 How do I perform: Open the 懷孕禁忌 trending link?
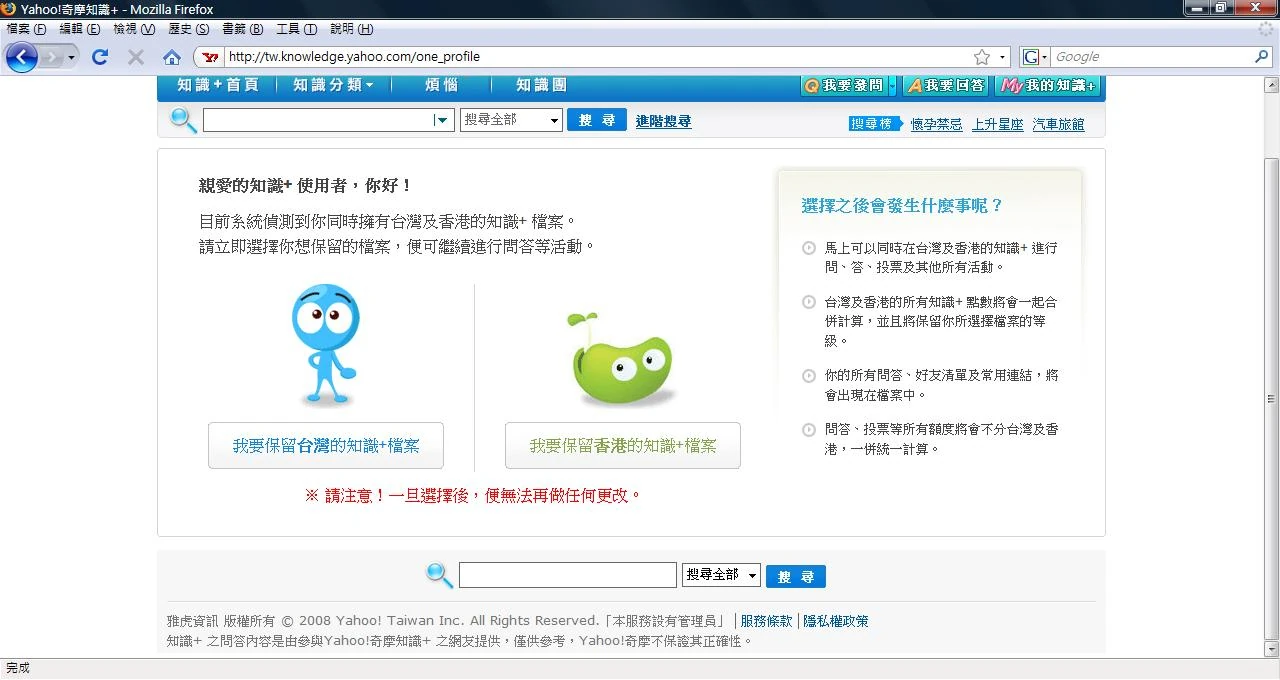coord(936,125)
